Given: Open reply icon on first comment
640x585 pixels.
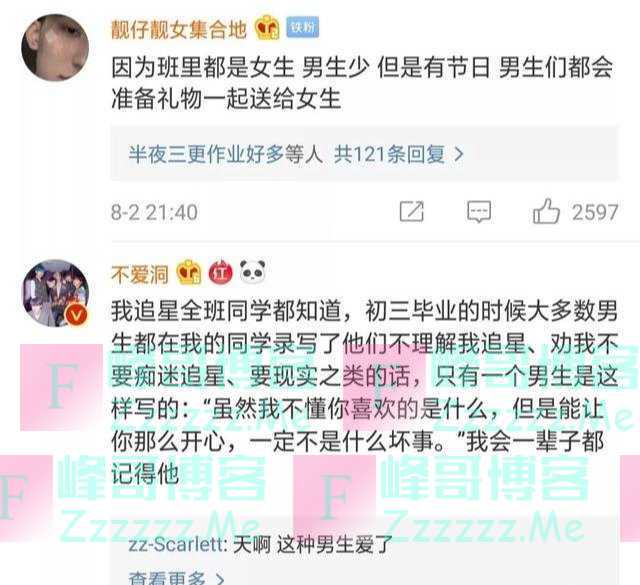Looking at the screenshot, I should (x=479, y=211).
